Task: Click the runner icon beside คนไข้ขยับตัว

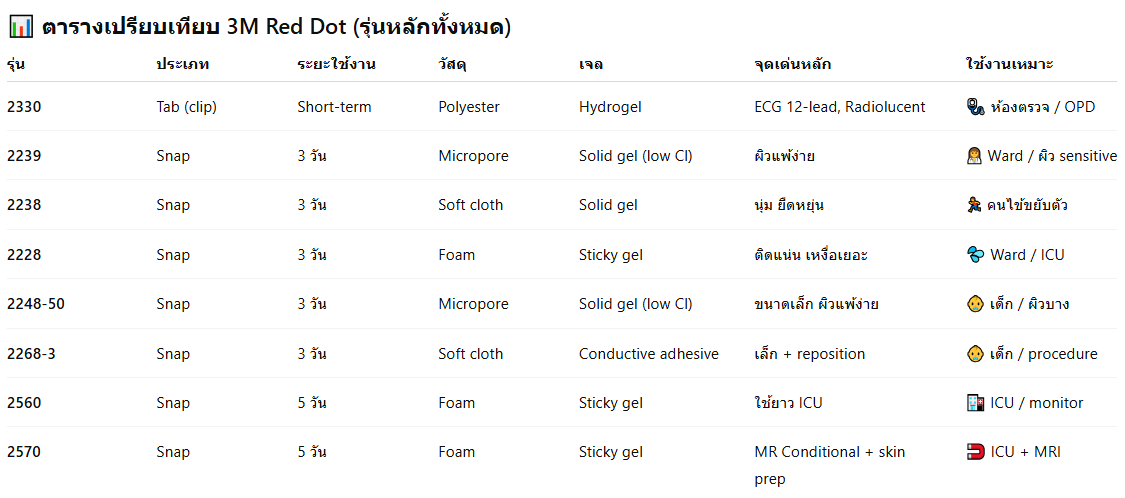Action: pyautogui.click(x=975, y=205)
